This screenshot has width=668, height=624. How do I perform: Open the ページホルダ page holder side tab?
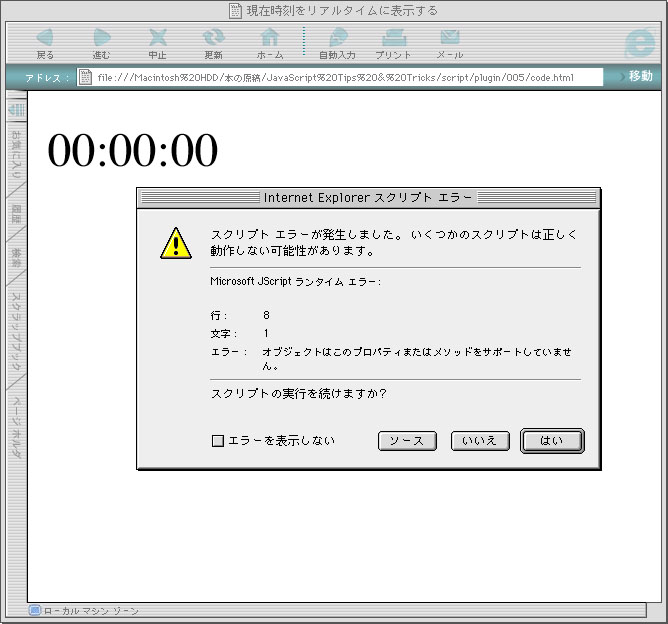16,427
